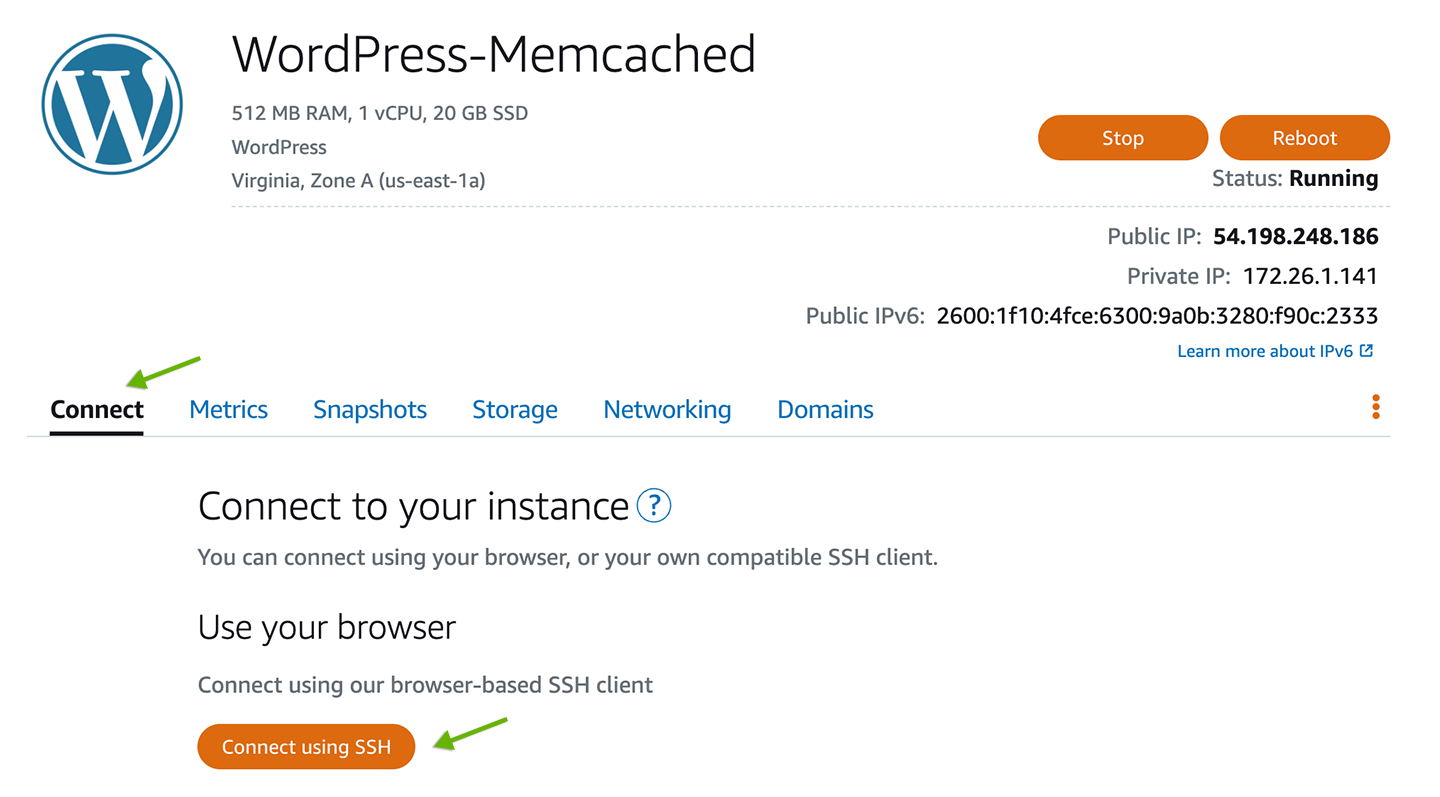Go to the Storage tab
Viewport: 1440px width, 797px height.
[x=515, y=410]
